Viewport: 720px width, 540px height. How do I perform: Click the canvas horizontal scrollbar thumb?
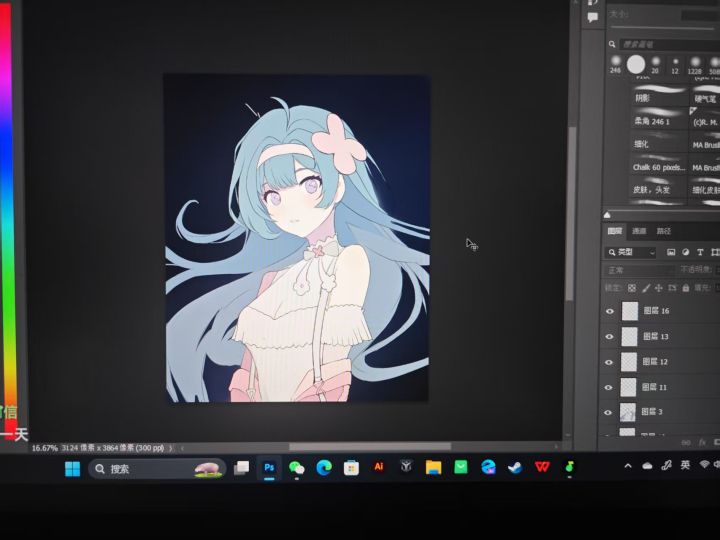pyautogui.click(x=370, y=446)
